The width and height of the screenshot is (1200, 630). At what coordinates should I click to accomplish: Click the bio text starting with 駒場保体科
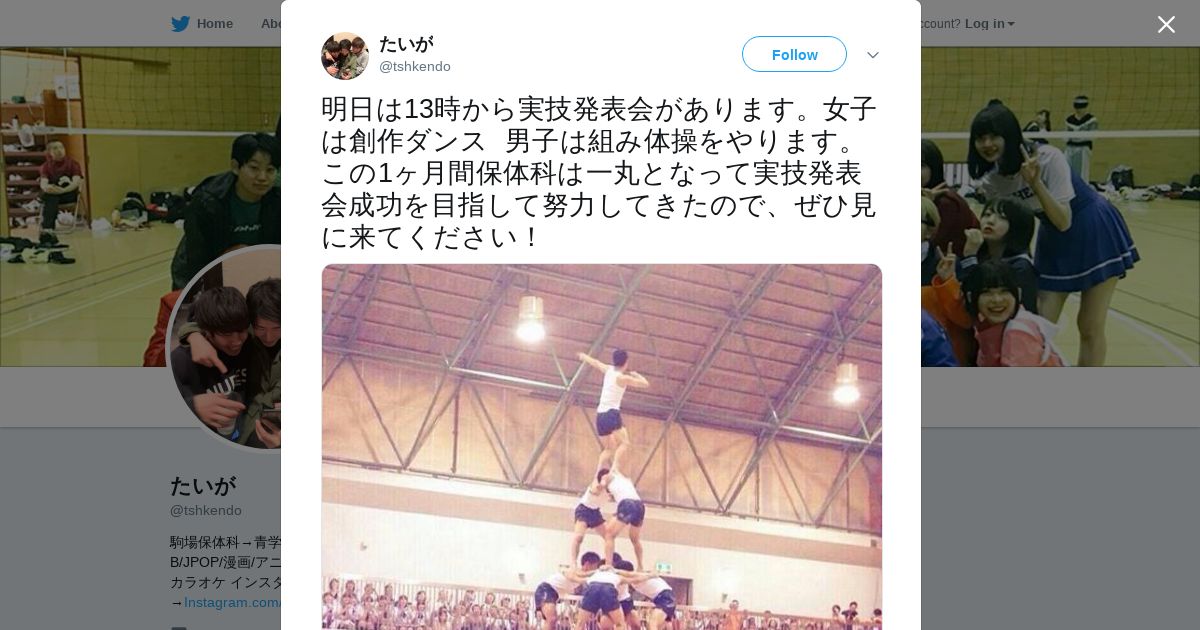[x=225, y=572]
